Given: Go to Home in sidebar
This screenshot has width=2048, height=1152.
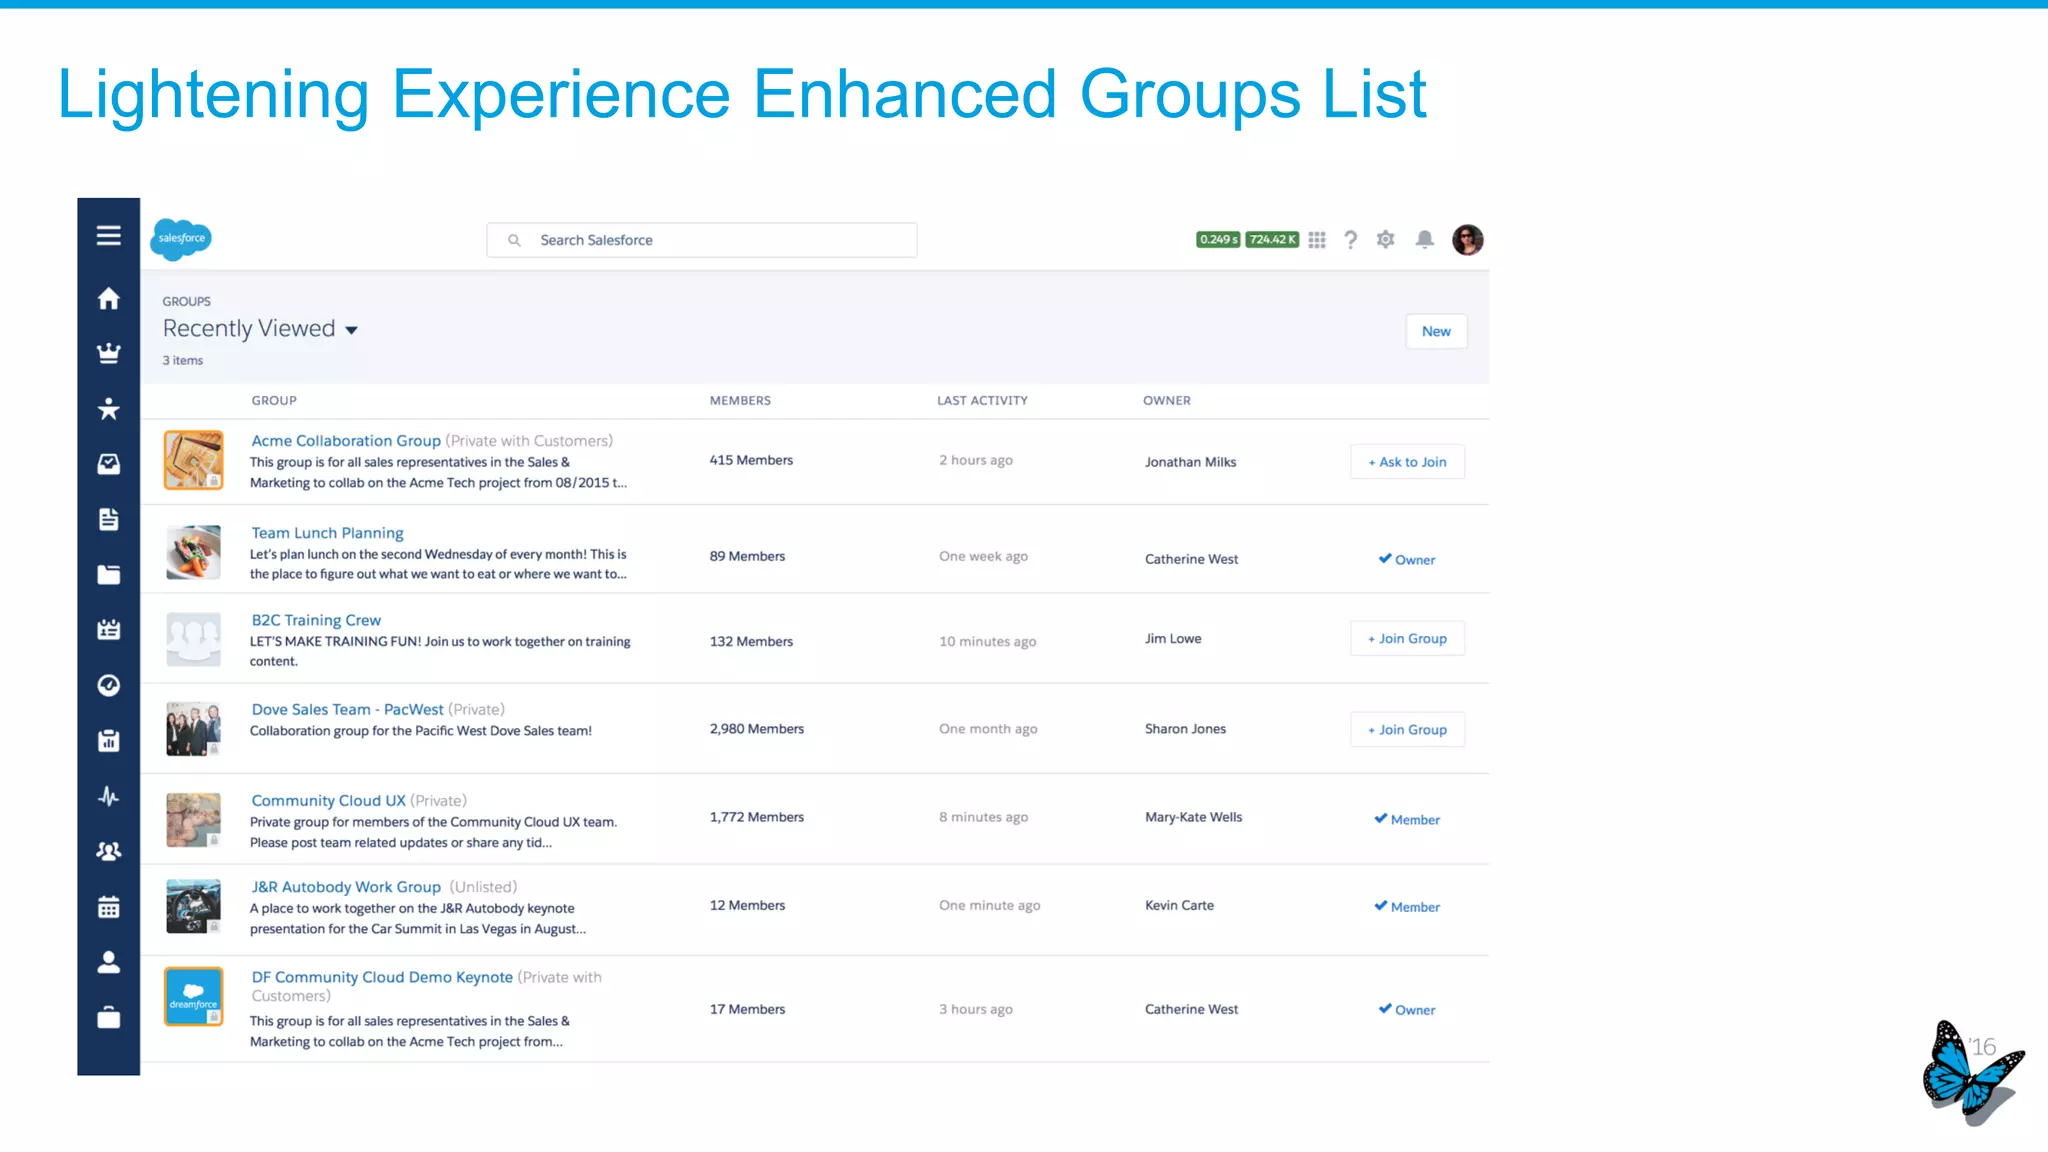Looking at the screenshot, I should [x=108, y=298].
